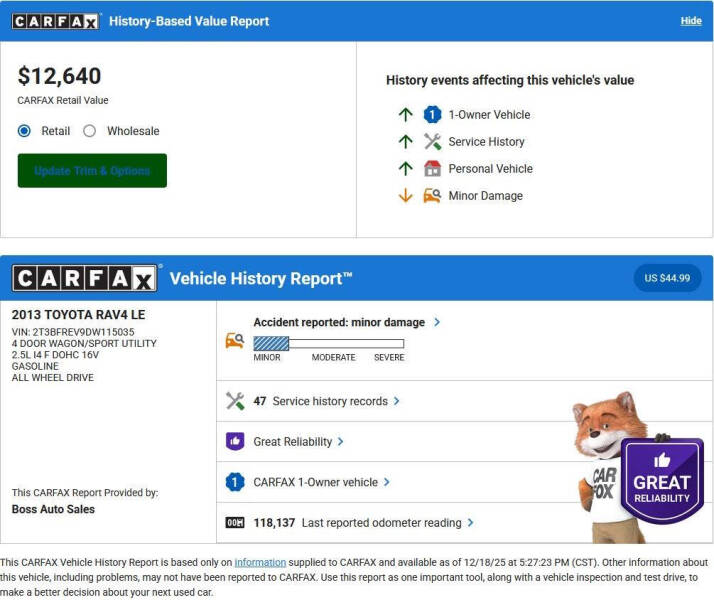714x600 pixels.
Task: Click the Minor Damage car icon in value events
Action: (x=432, y=196)
